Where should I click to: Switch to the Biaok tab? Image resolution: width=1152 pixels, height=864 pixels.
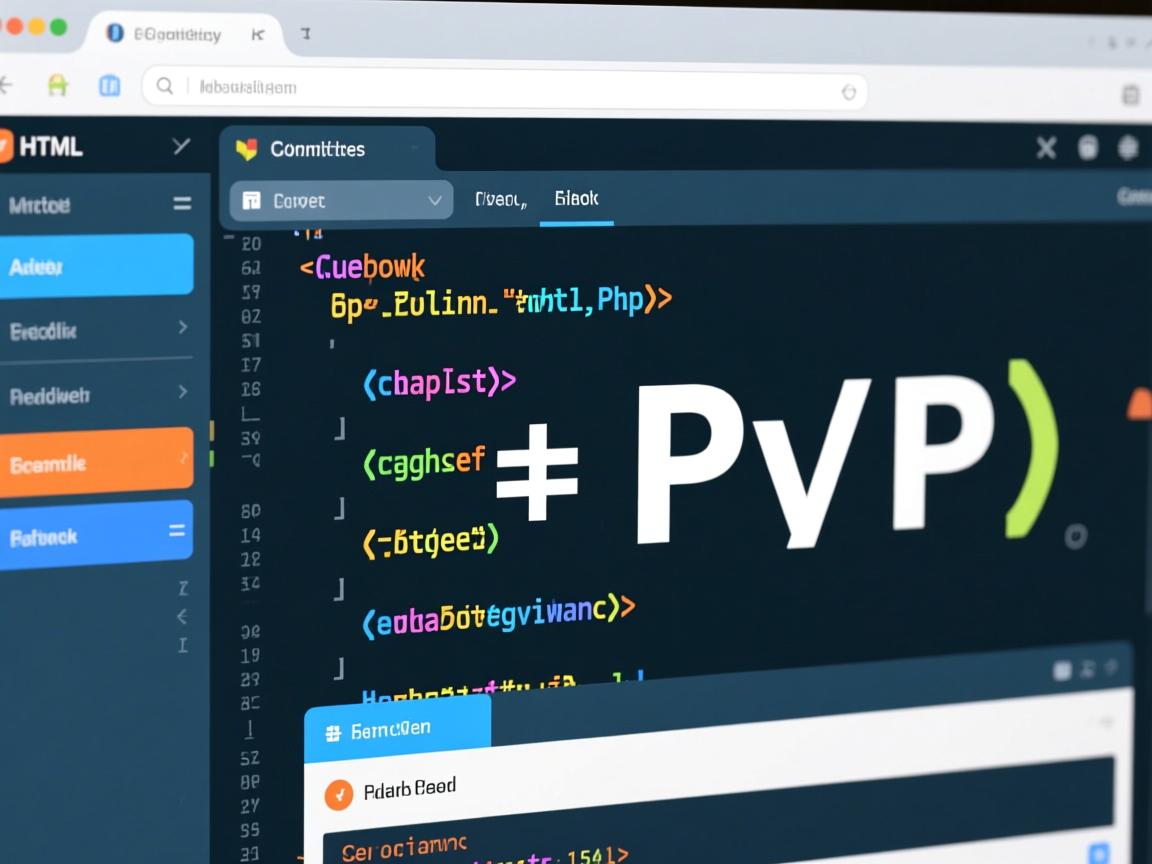pyautogui.click(x=576, y=199)
